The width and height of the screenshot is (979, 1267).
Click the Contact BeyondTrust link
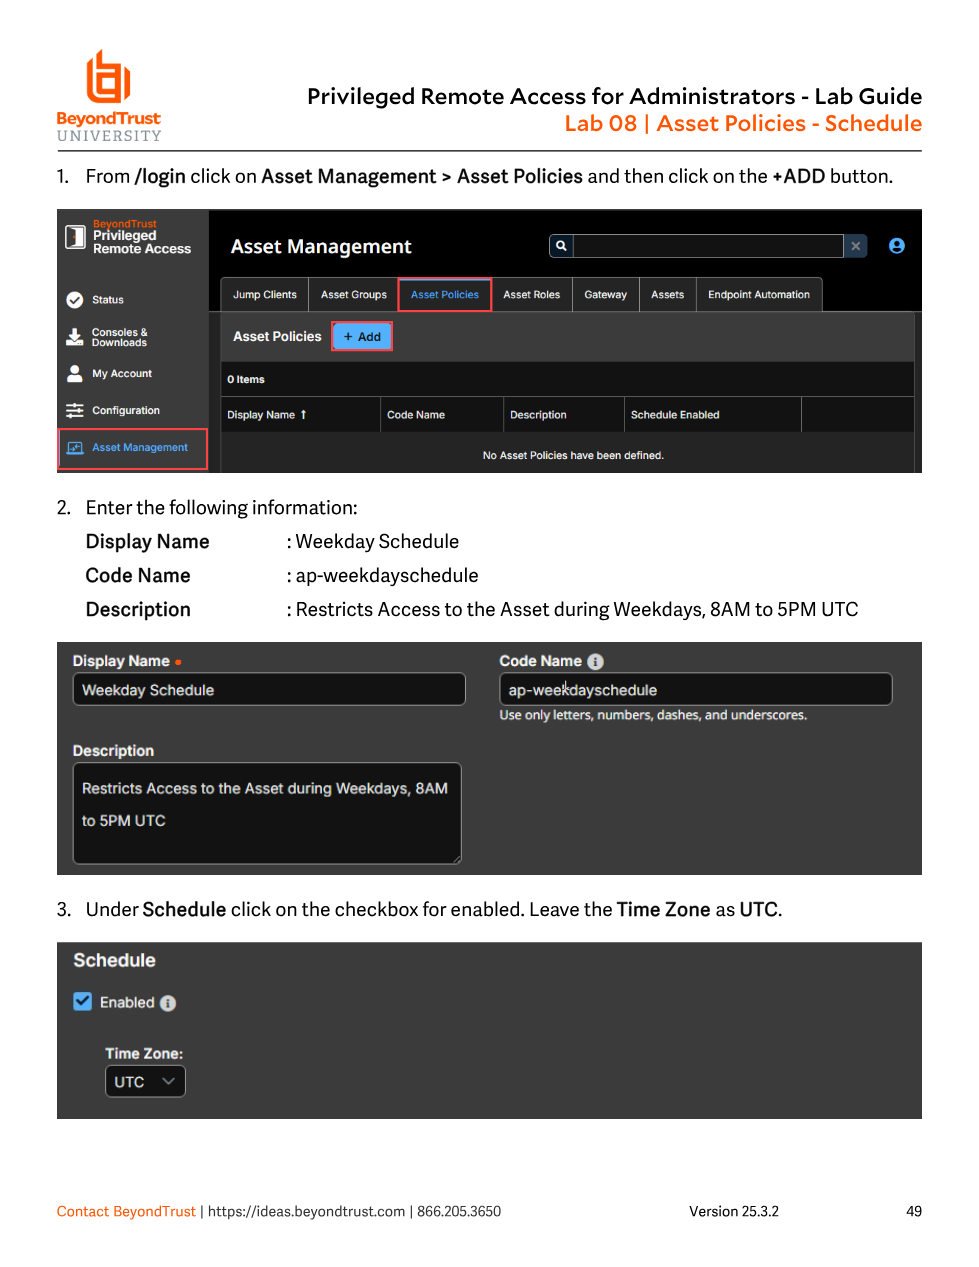point(126,1211)
